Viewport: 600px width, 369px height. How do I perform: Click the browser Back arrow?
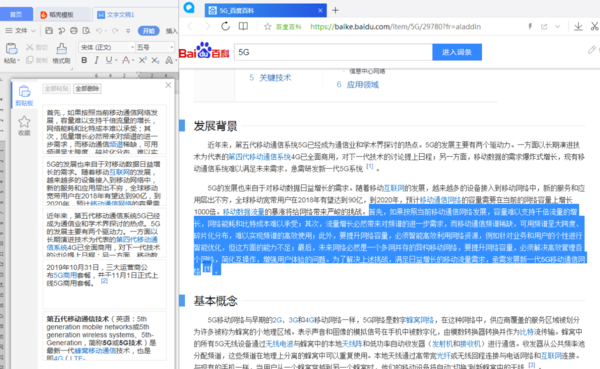(190, 26)
